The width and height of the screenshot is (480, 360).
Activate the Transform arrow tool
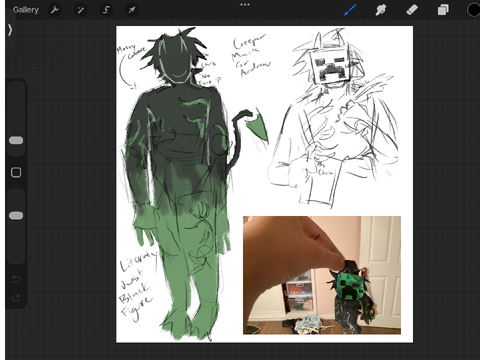click(132, 10)
